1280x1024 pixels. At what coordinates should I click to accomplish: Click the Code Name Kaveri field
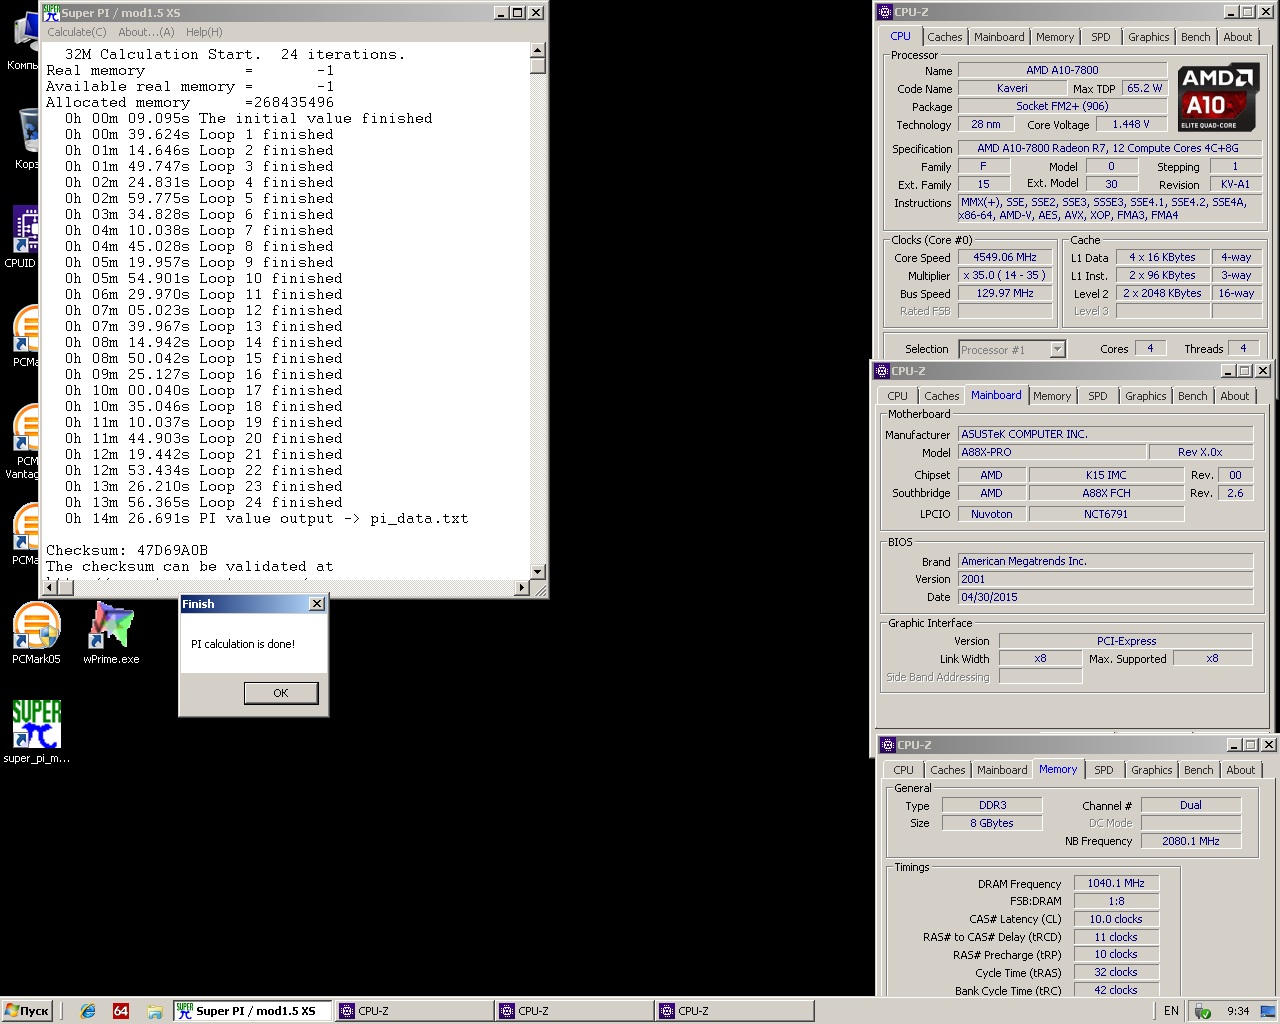[x=1012, y=88]
